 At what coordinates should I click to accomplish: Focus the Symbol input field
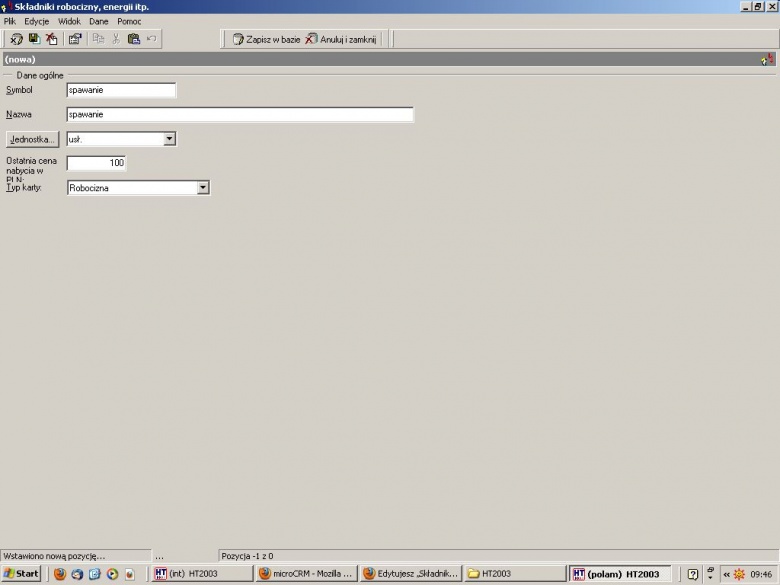[x=121, y=90]
